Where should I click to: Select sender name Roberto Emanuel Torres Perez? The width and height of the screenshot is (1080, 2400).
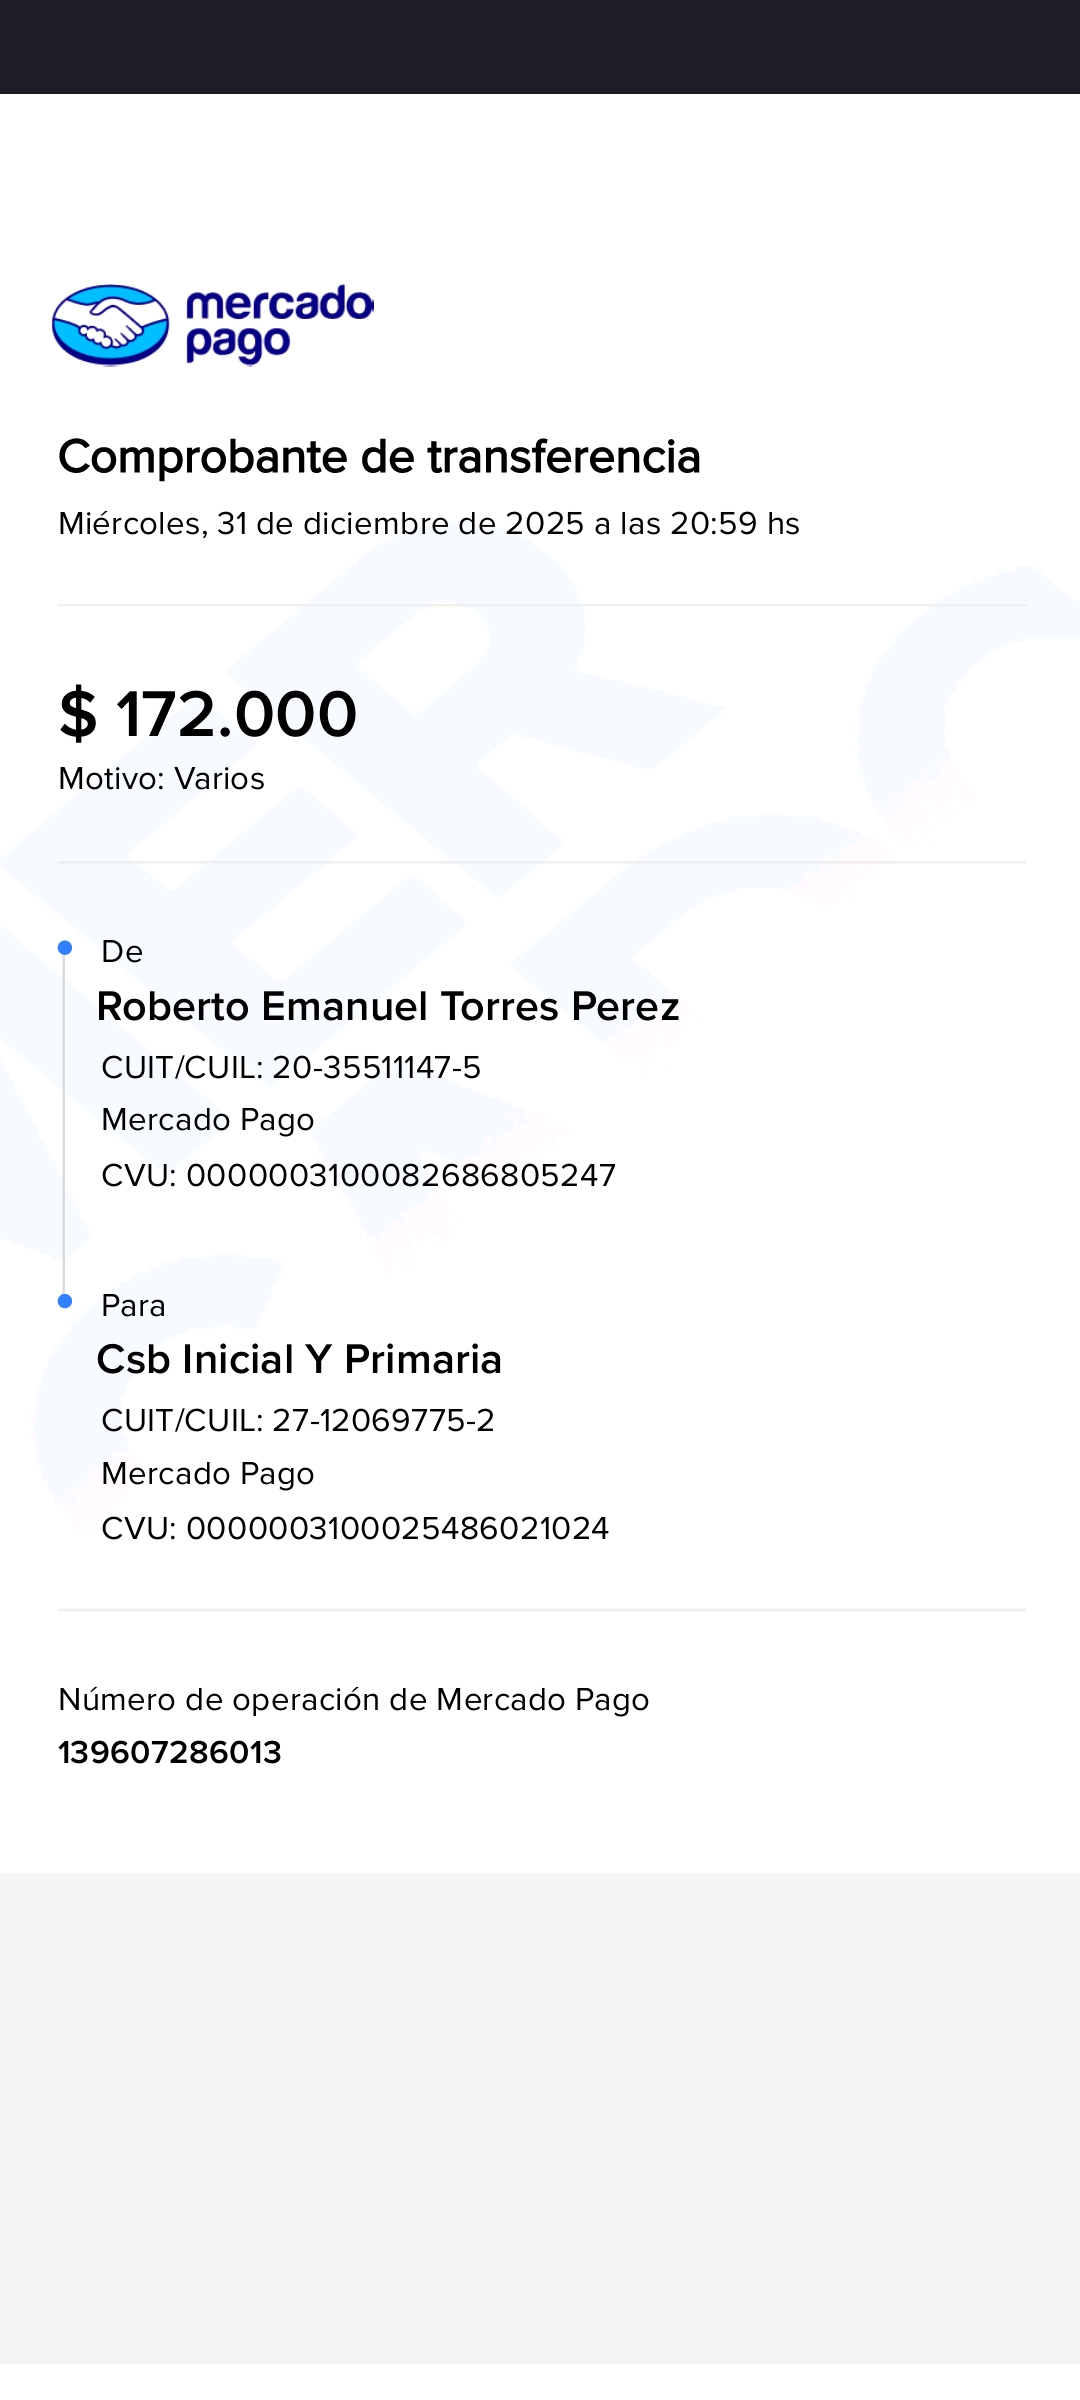pos(387,1007)
